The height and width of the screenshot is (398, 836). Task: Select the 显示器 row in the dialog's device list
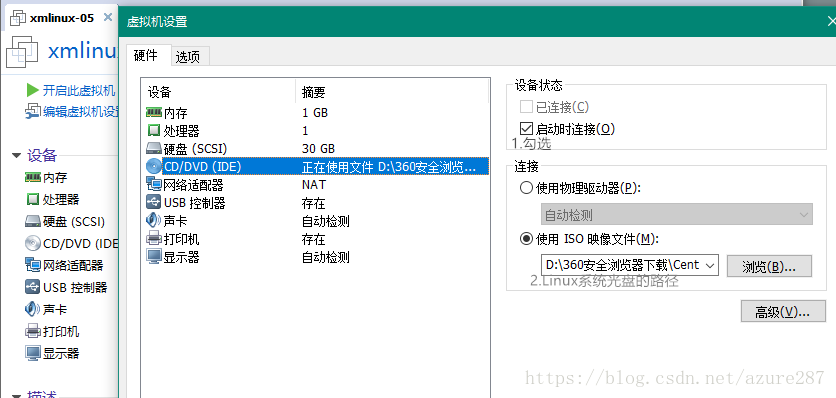316,257
